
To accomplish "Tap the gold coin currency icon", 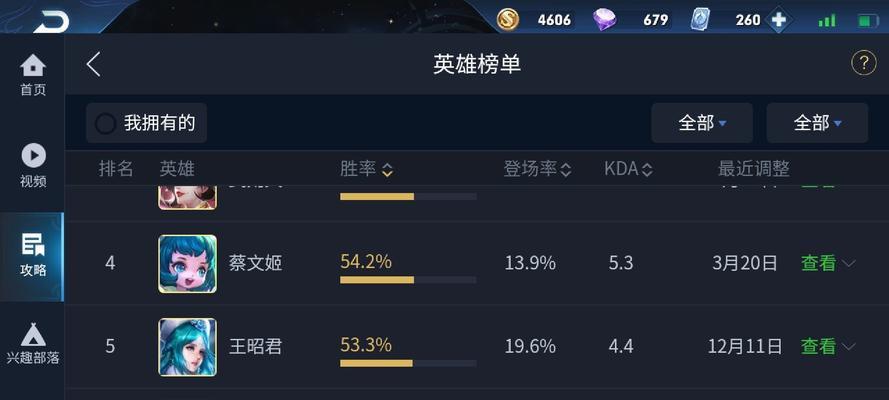I will point(507,19).
